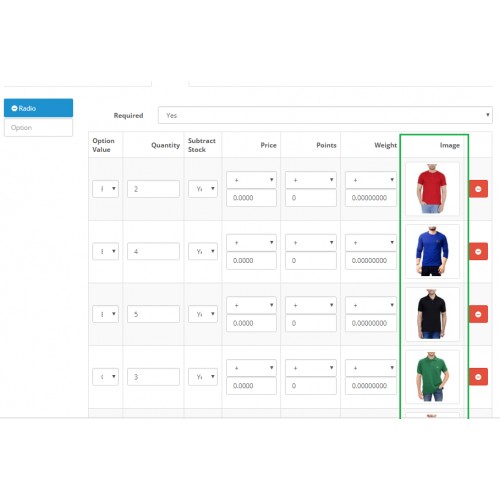Remove the green polo option row

478,377
